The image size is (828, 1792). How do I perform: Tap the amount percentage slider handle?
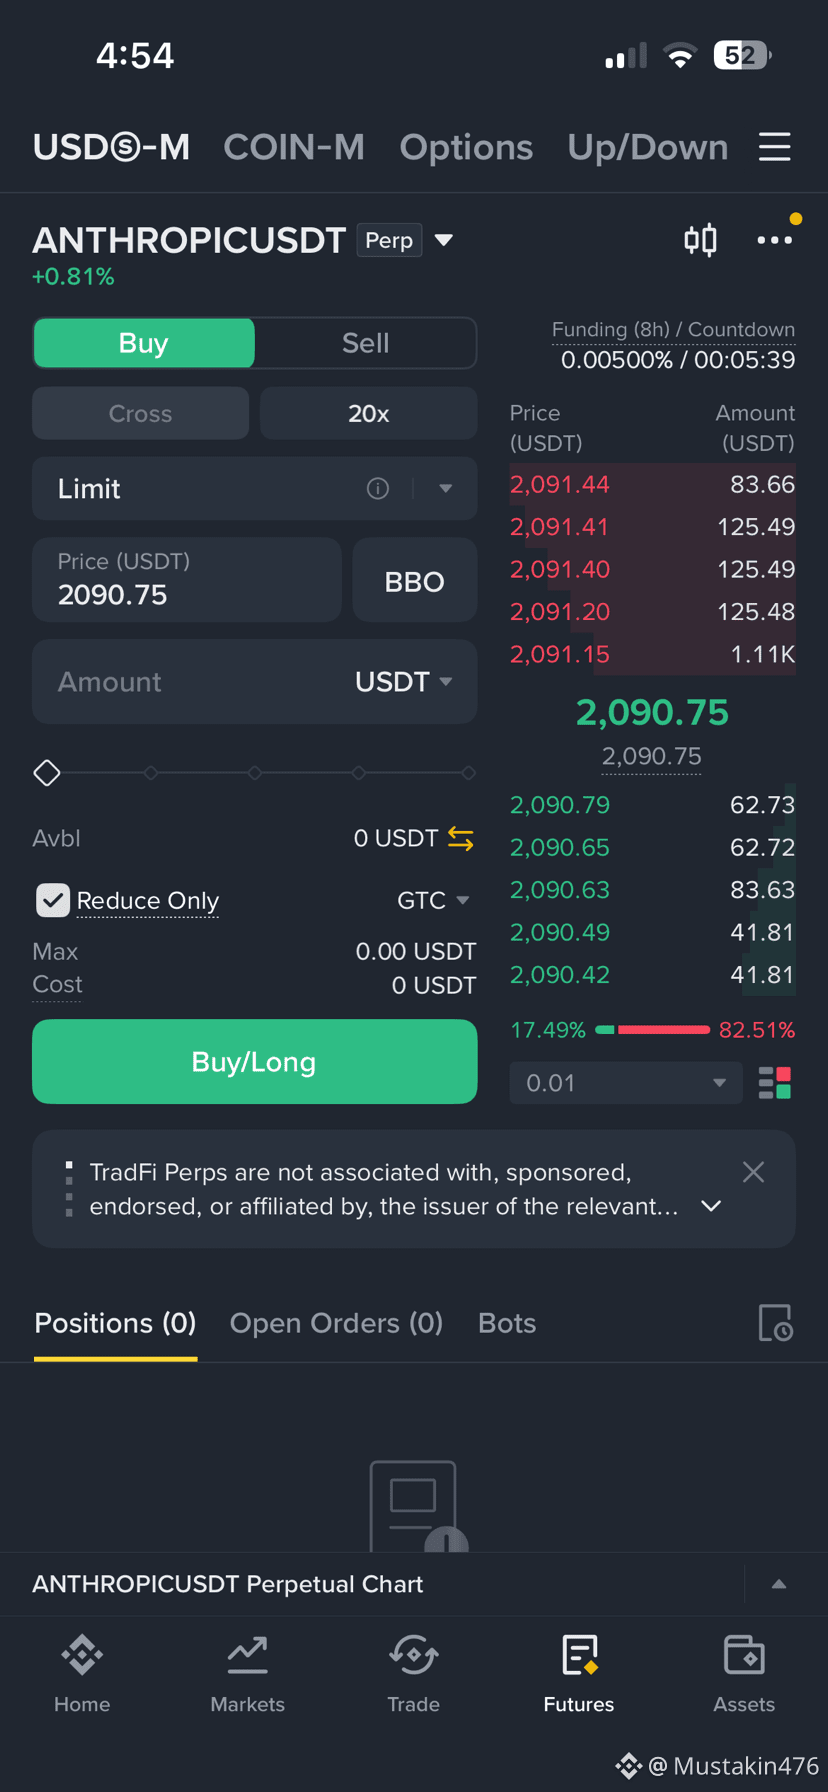(47, 773)
